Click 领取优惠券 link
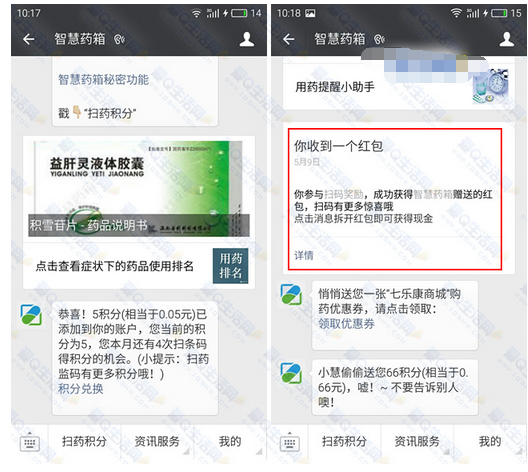The width and height of the screenshot is (528, 472). (346, 324)
